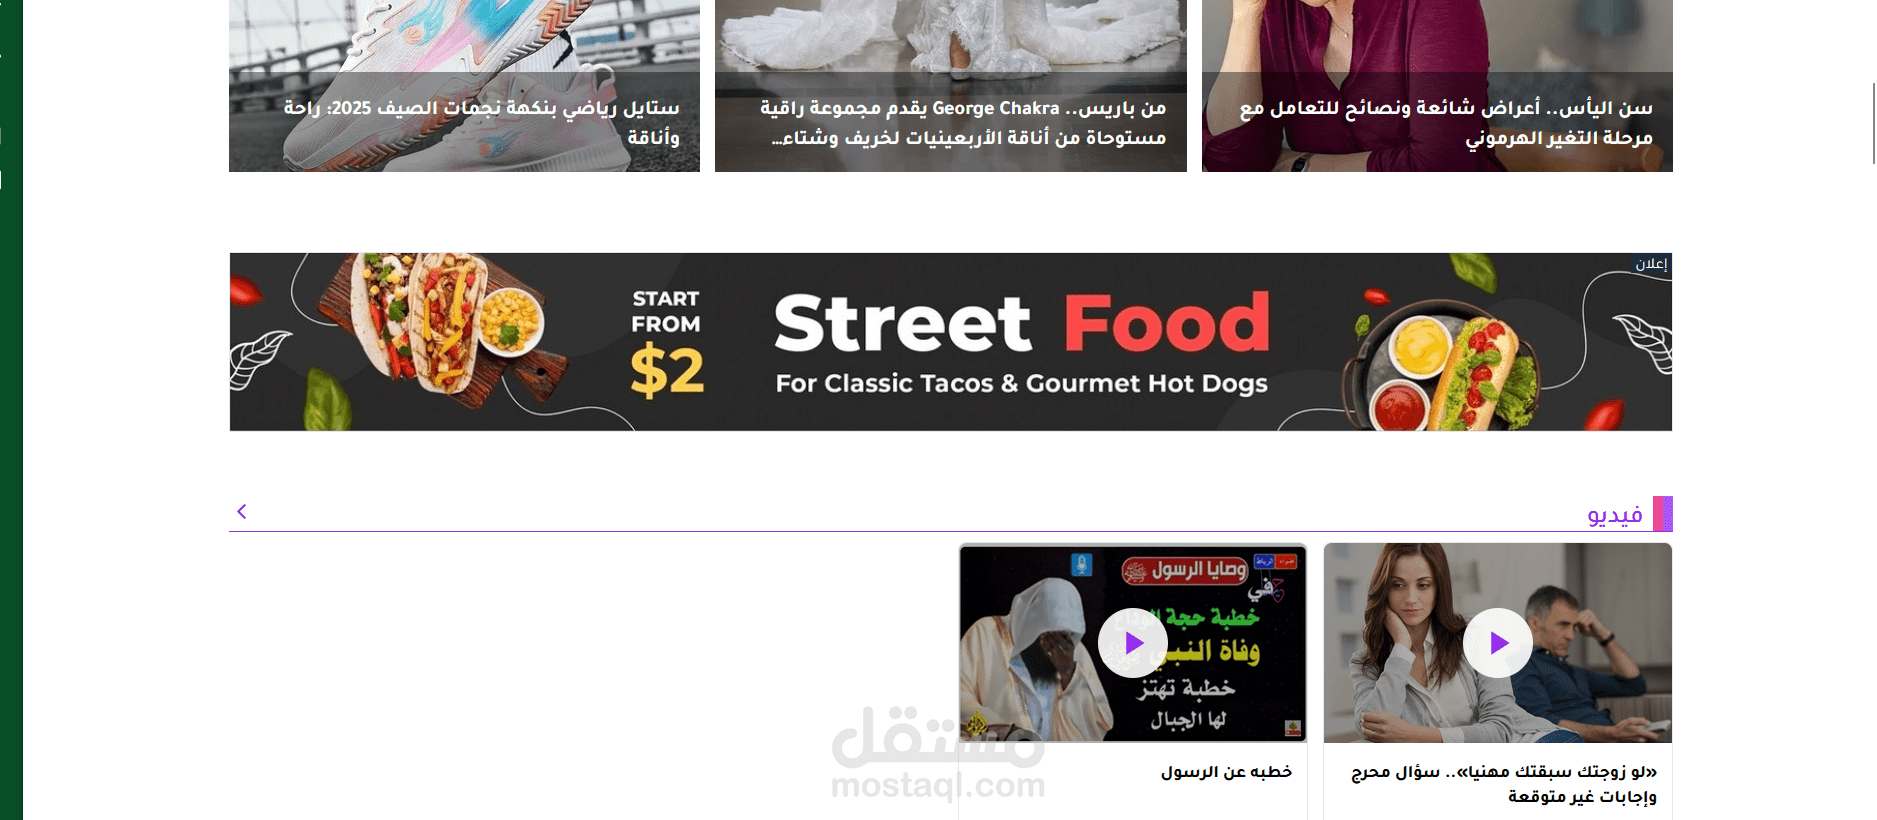Open the 'ستايل رياضي بنكهة نجمات الصيف 2025' headline
The width and height of the screenshot is (1877, 820).
482,122
